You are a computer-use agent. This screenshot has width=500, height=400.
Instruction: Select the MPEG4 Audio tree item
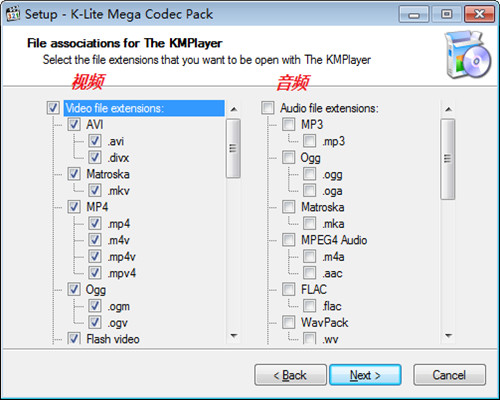coord(334,240)
